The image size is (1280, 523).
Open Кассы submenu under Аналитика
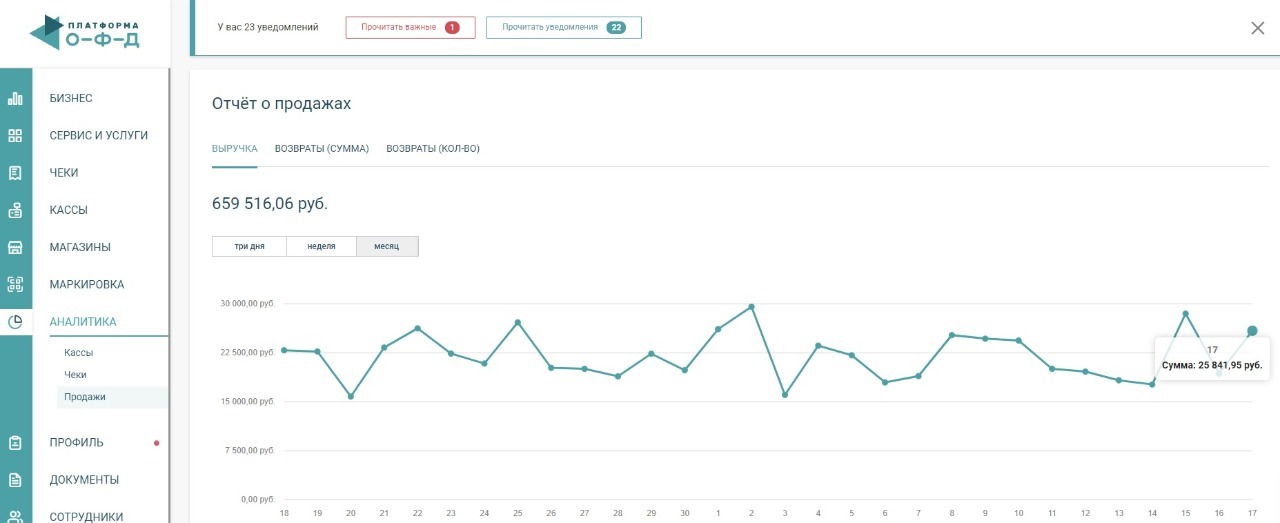pos(78,353)
